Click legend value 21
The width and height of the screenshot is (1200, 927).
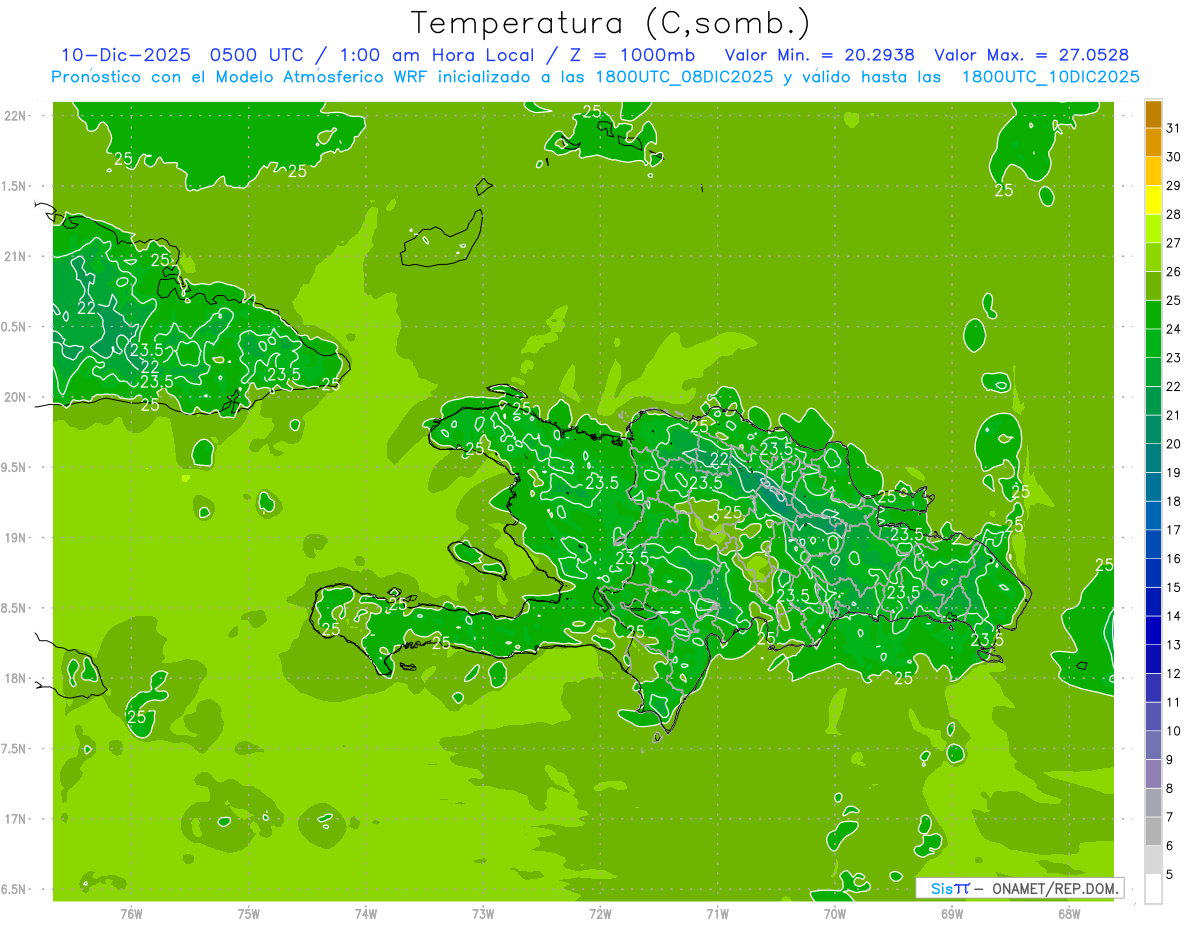click(x=1174, y=415)
